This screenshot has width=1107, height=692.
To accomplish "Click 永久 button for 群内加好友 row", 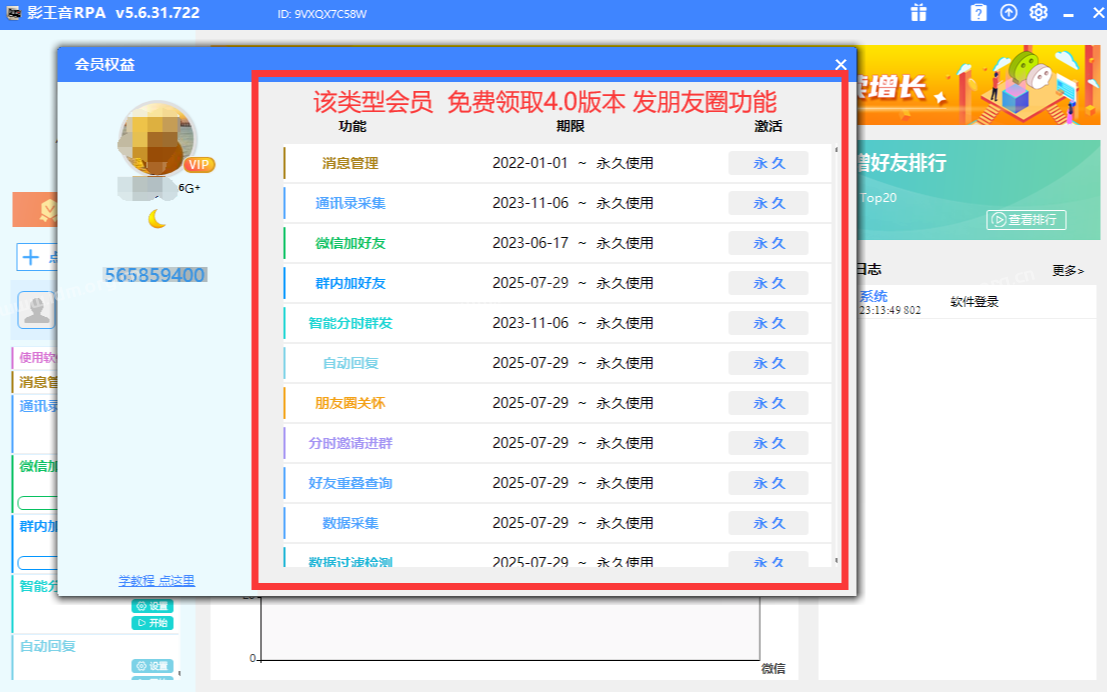I will click(x=768, y=283).
